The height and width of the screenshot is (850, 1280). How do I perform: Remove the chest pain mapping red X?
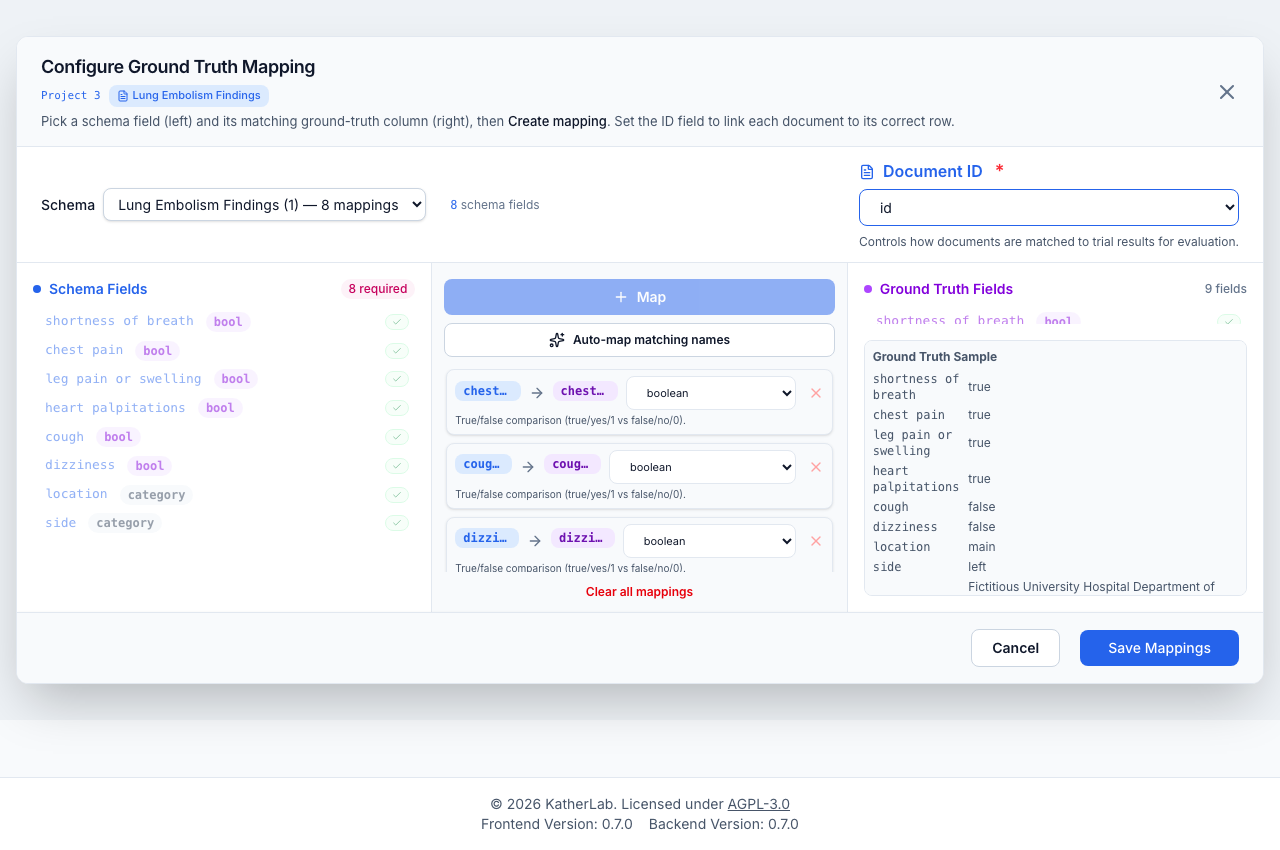(x=816, y=393)
